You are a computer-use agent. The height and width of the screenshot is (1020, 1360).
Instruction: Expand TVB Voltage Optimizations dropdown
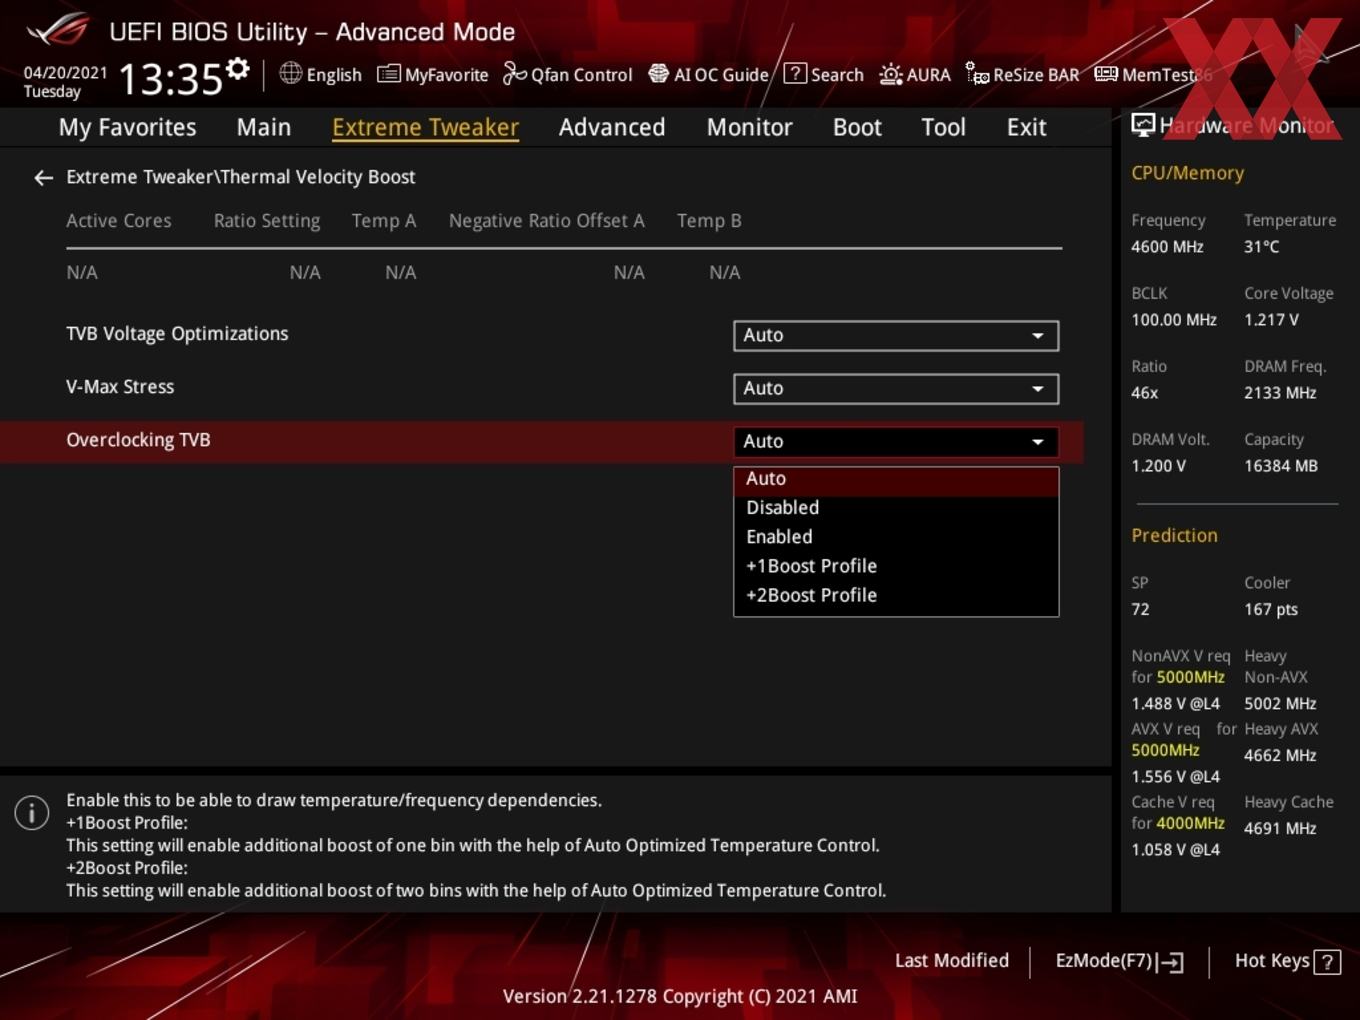click(x=896, y=335)
